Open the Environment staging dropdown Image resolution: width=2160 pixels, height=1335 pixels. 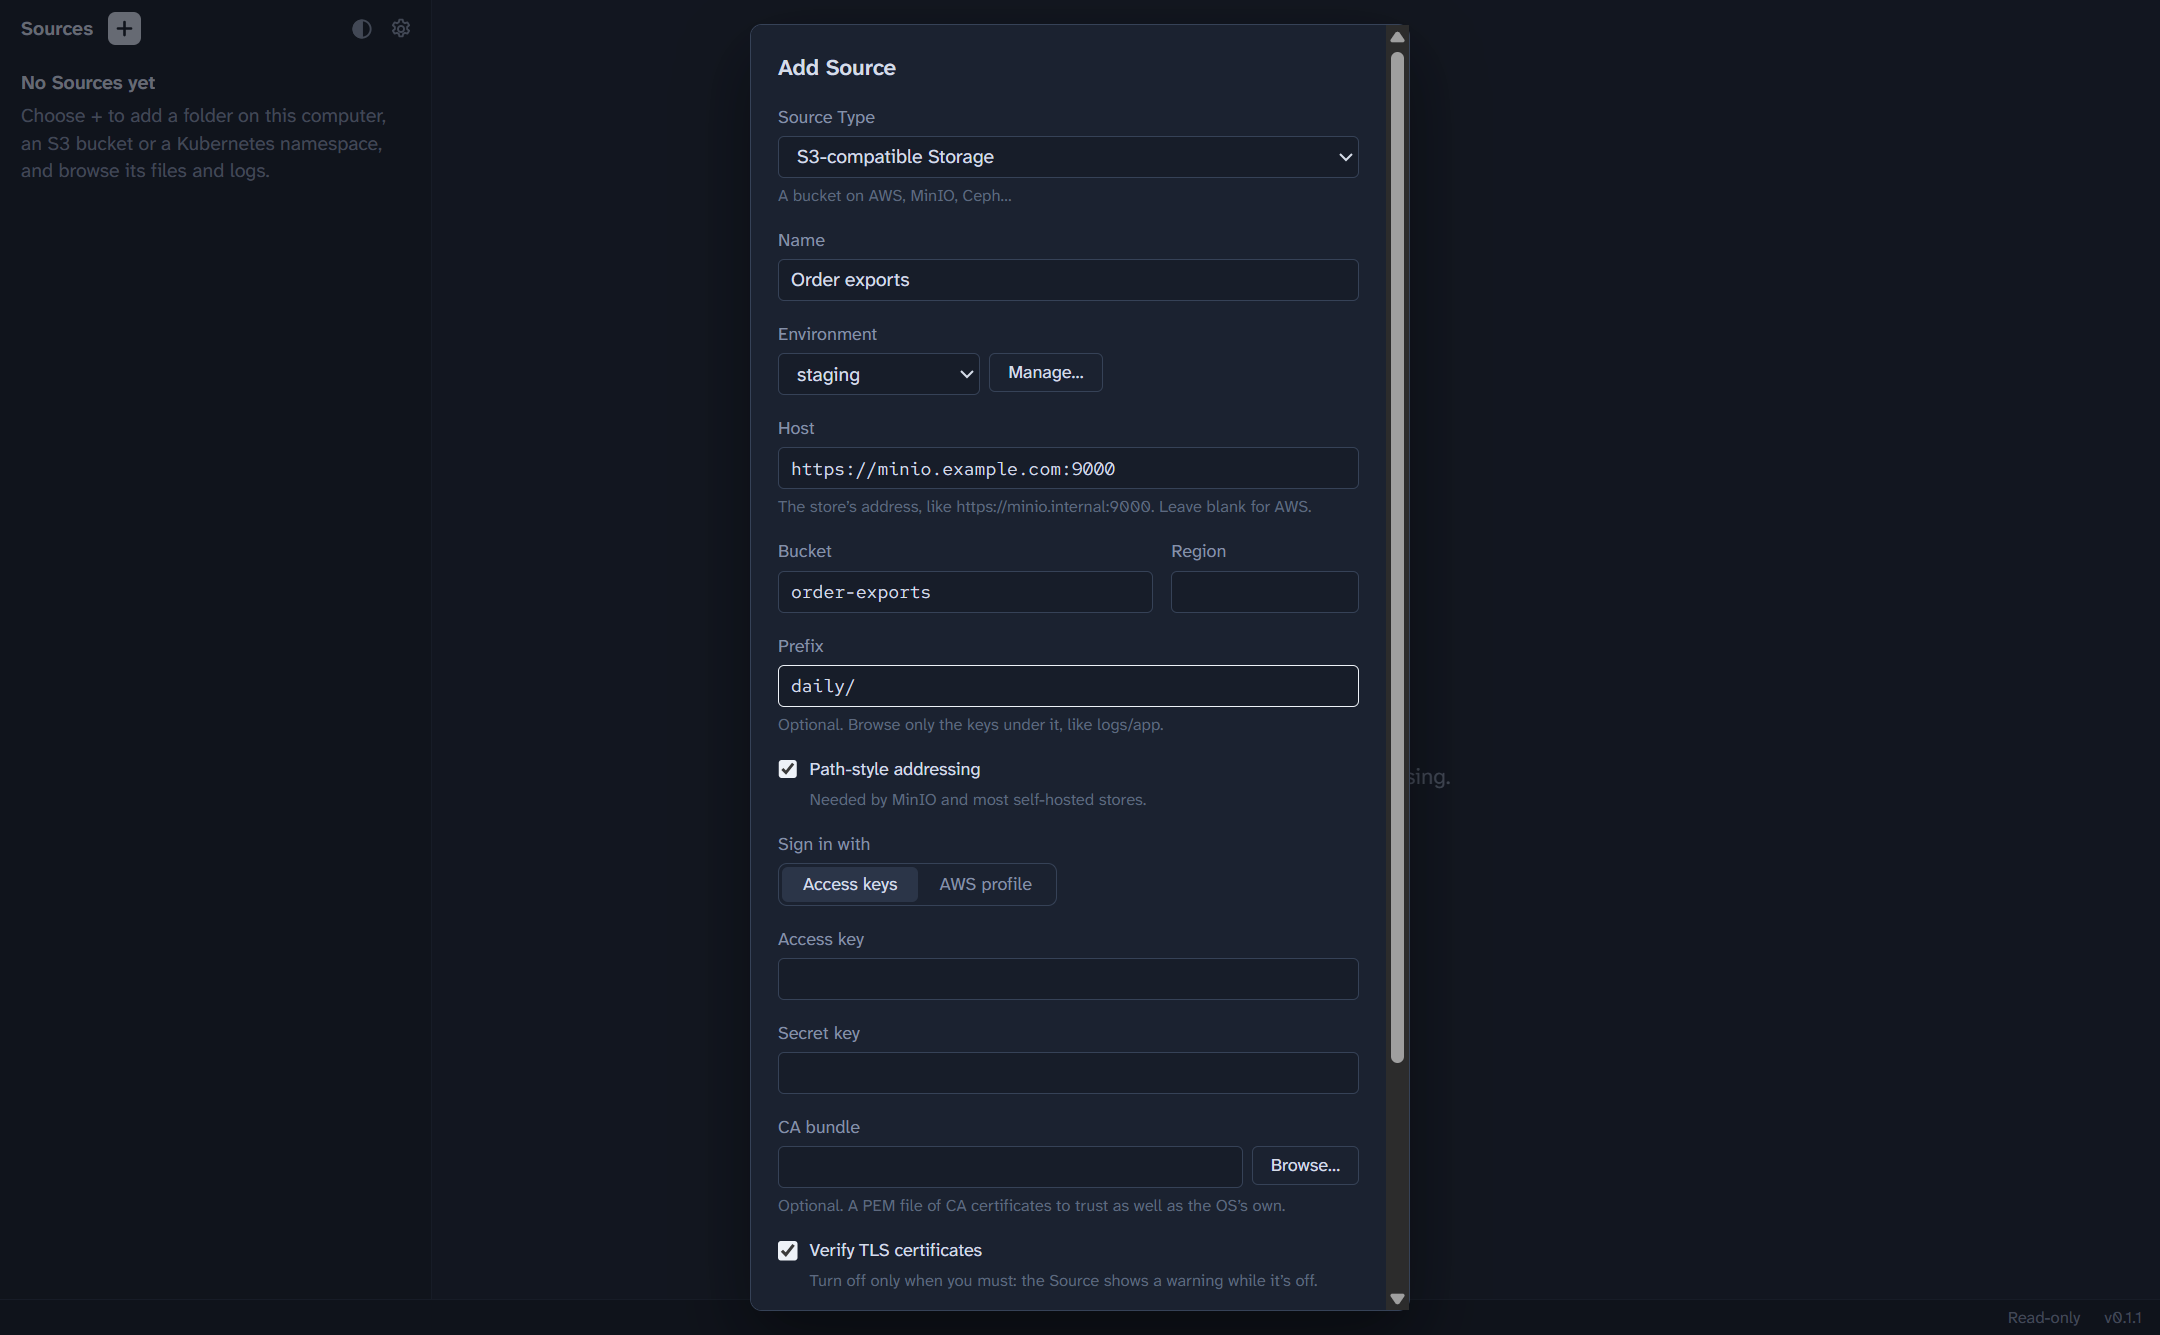878,374
